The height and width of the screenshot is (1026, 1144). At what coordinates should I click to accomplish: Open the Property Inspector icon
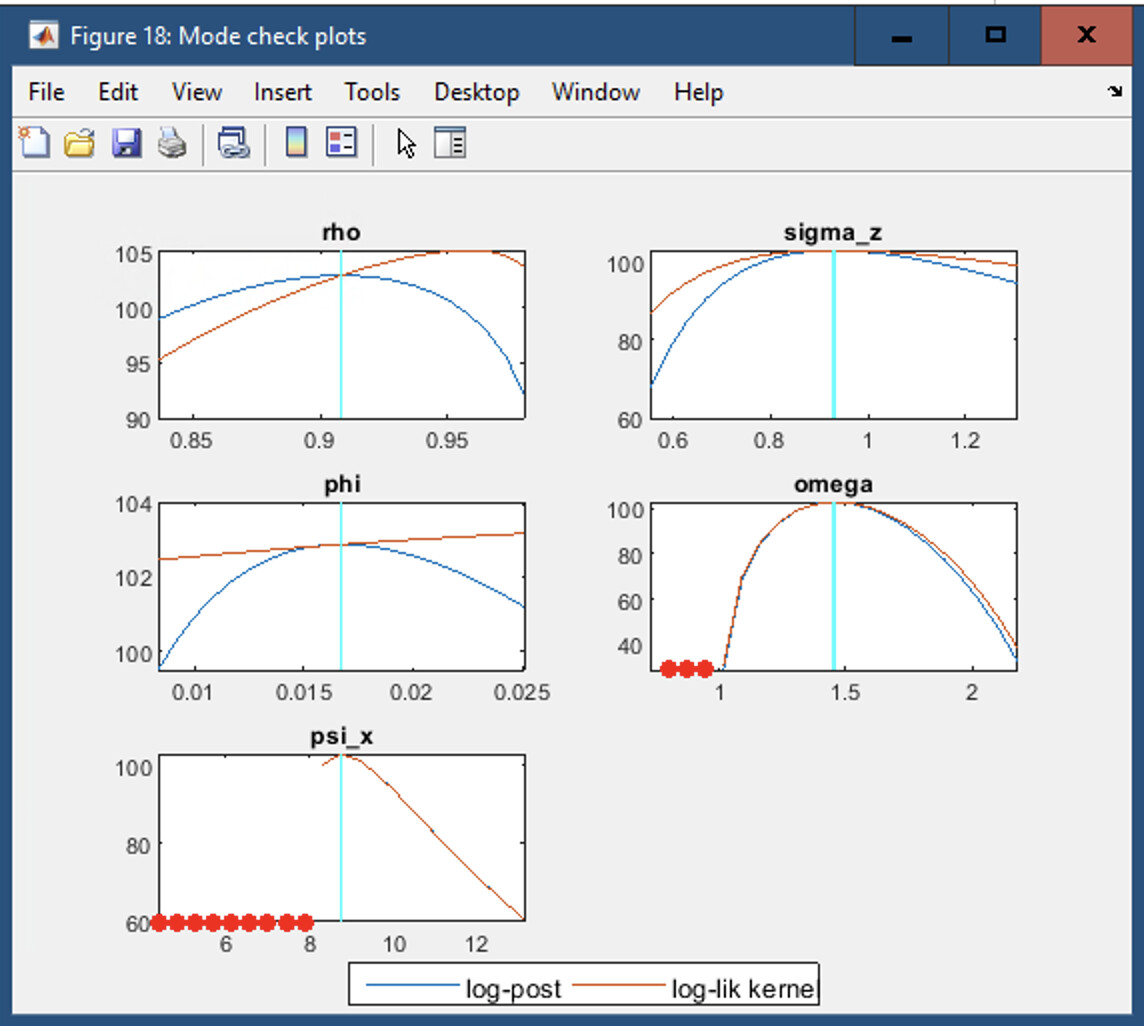click(x=449, y=142)
